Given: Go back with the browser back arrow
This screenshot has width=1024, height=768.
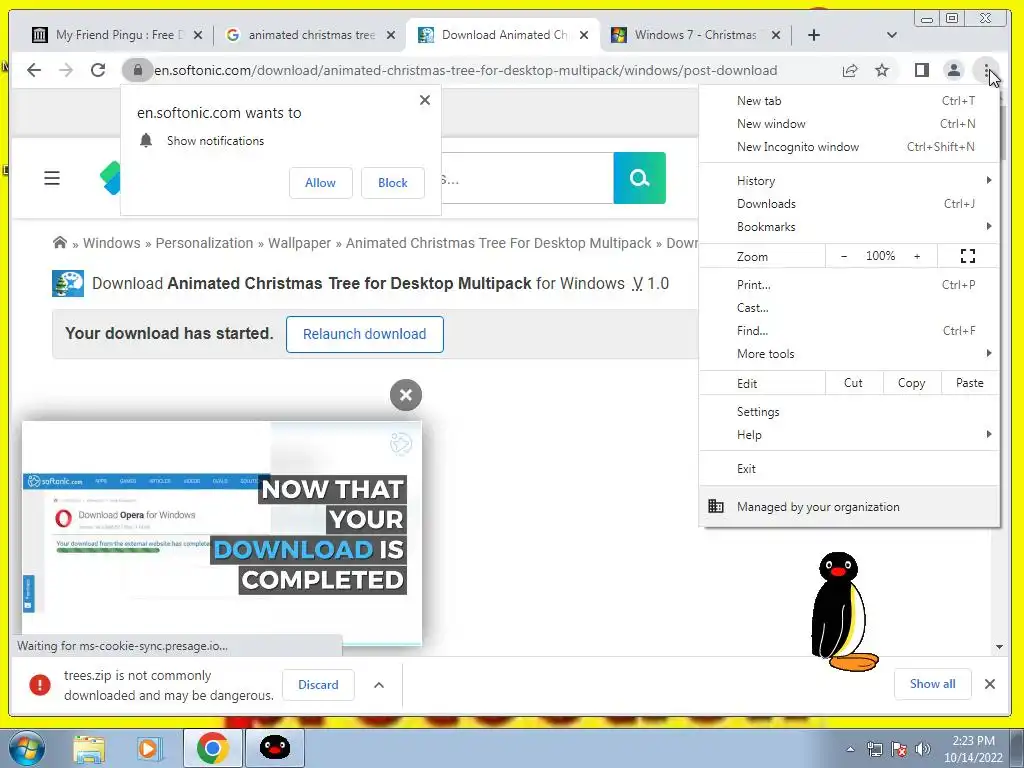Looking at the screenshot, I should point(34,70).
